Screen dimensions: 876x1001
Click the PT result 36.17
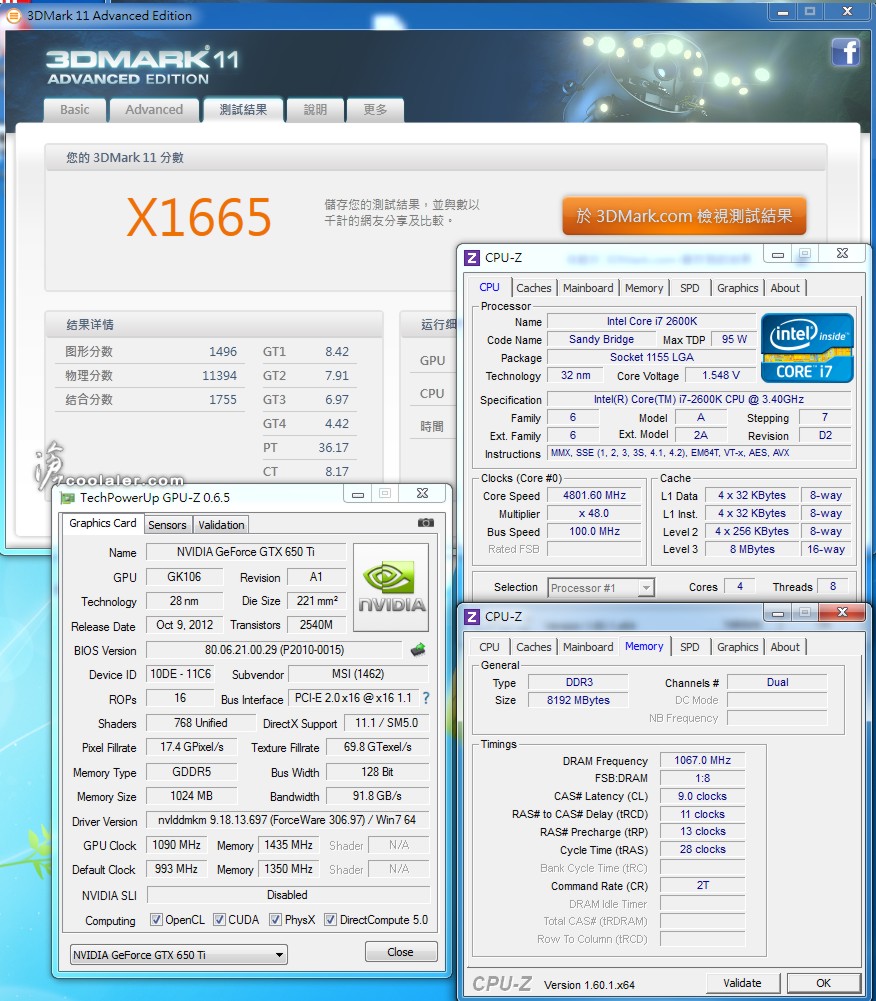click(x=333, y=448)
